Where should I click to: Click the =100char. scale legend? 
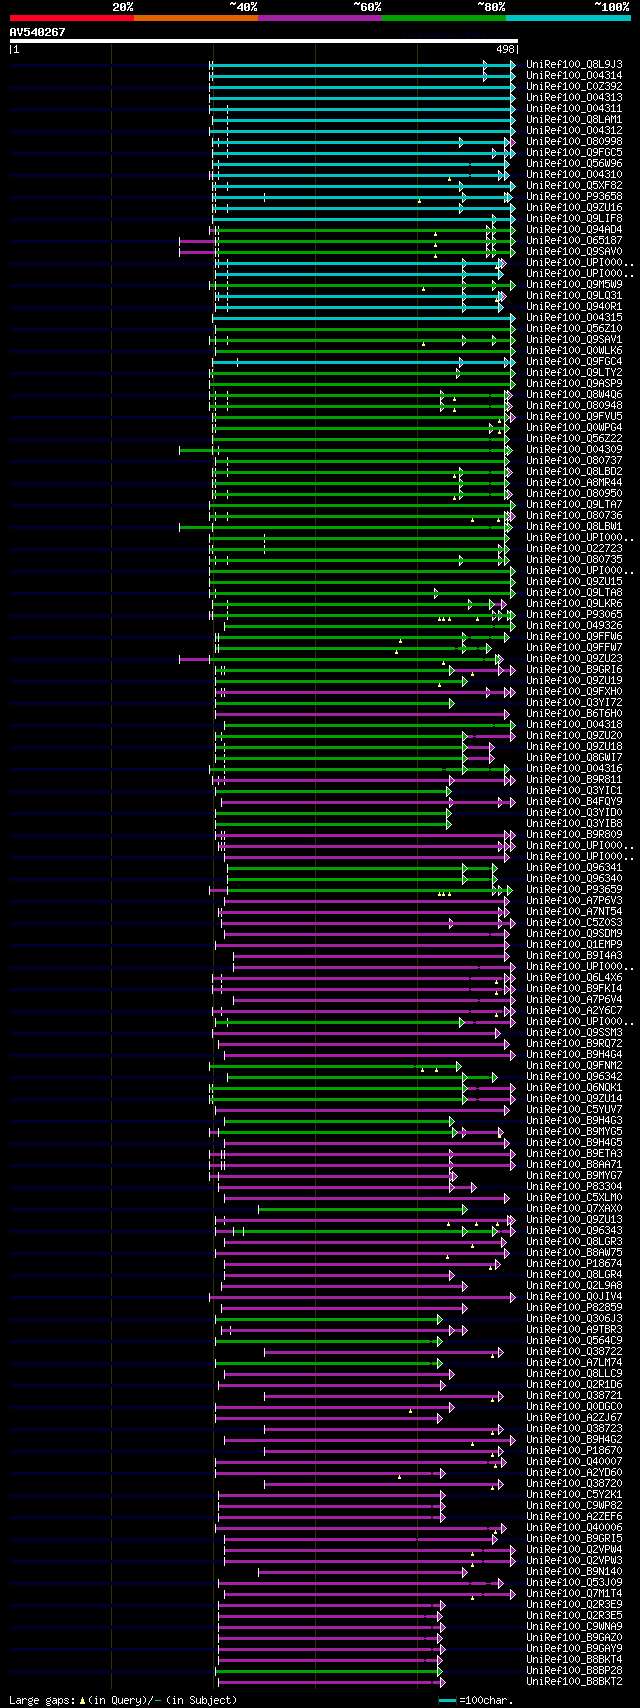[476, 1700]
